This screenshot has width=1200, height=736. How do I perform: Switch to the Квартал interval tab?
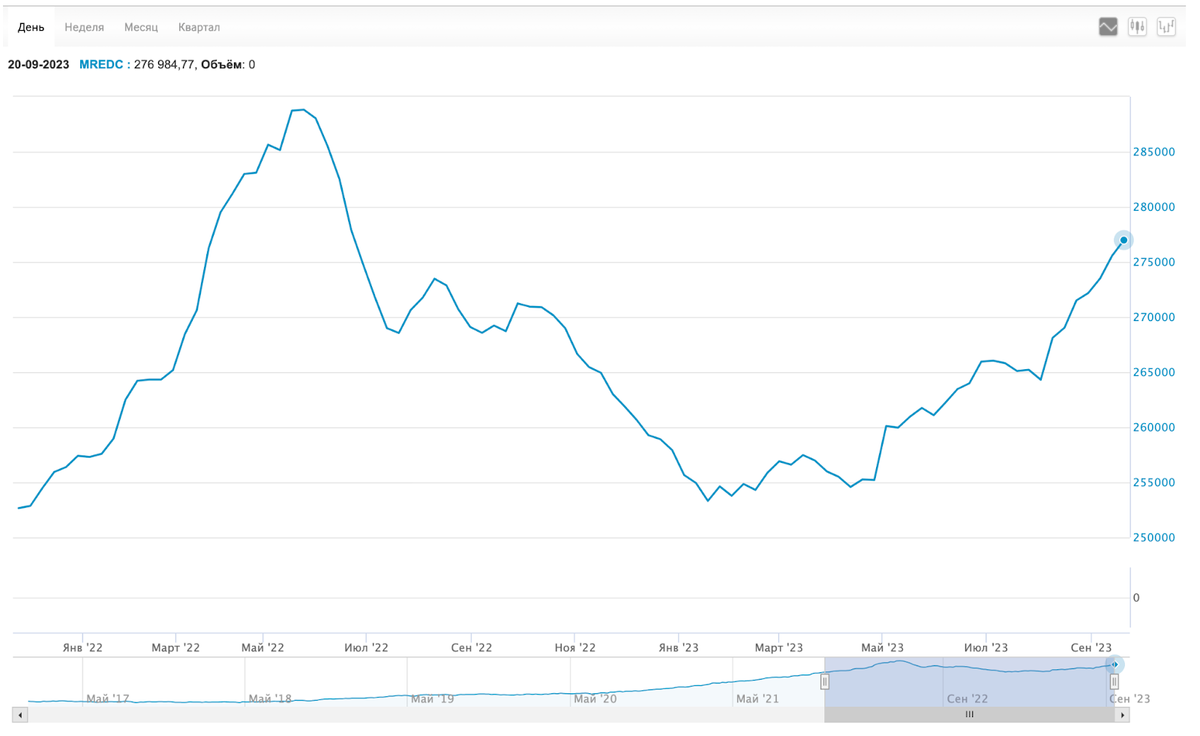[x=199, y=27]
